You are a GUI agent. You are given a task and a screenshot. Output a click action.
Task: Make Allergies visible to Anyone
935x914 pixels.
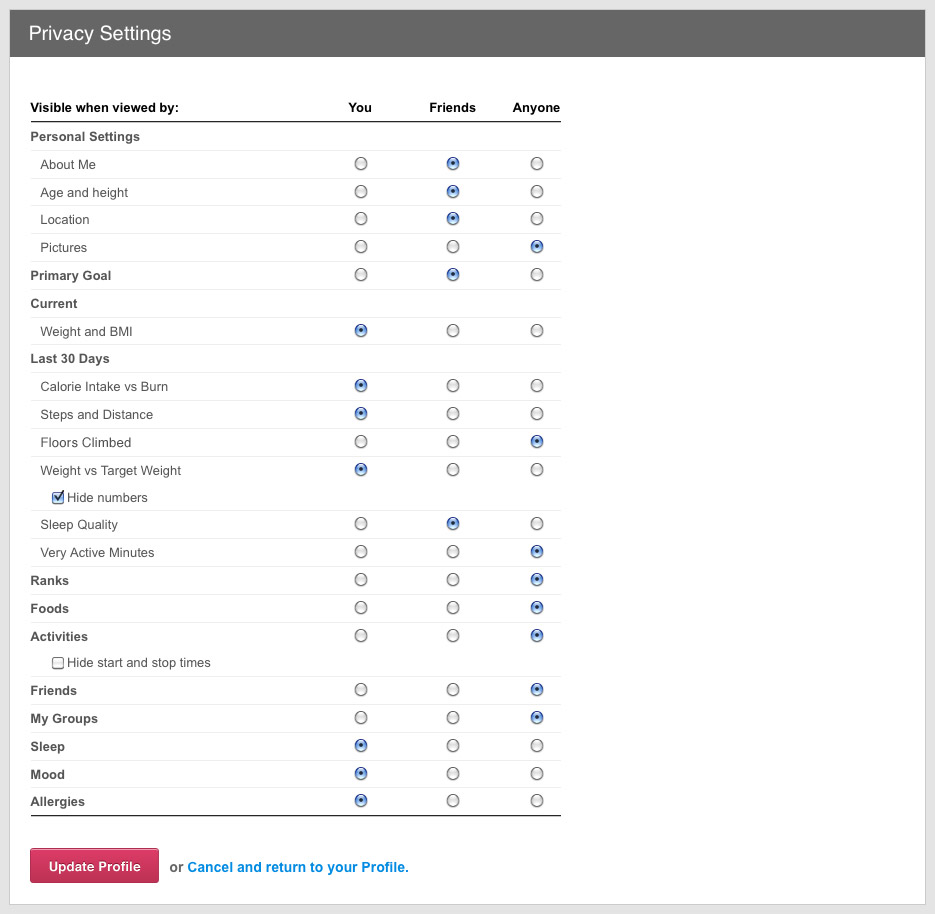click(537, 801)
